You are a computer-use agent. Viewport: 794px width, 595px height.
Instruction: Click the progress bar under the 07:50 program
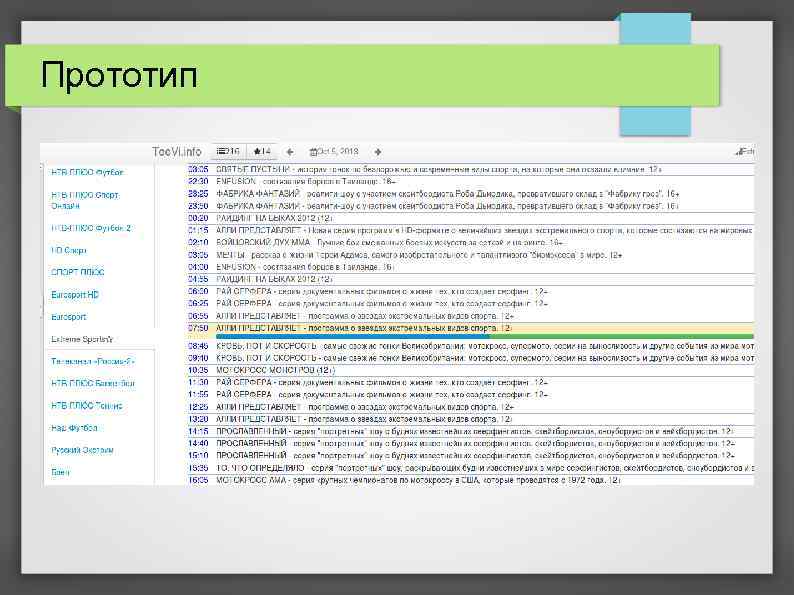pyautogui.click(x=485, y=336)
